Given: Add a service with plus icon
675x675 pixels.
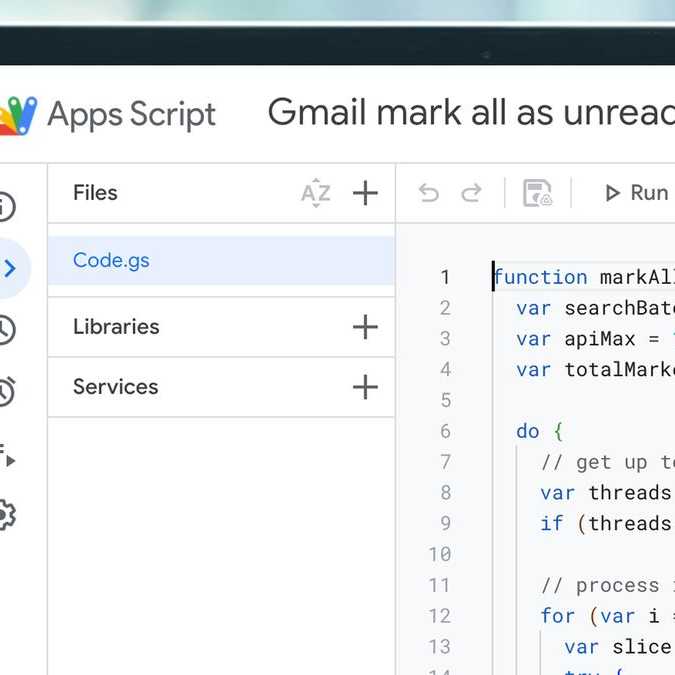Looking at the screenshot, I should 366,387.
